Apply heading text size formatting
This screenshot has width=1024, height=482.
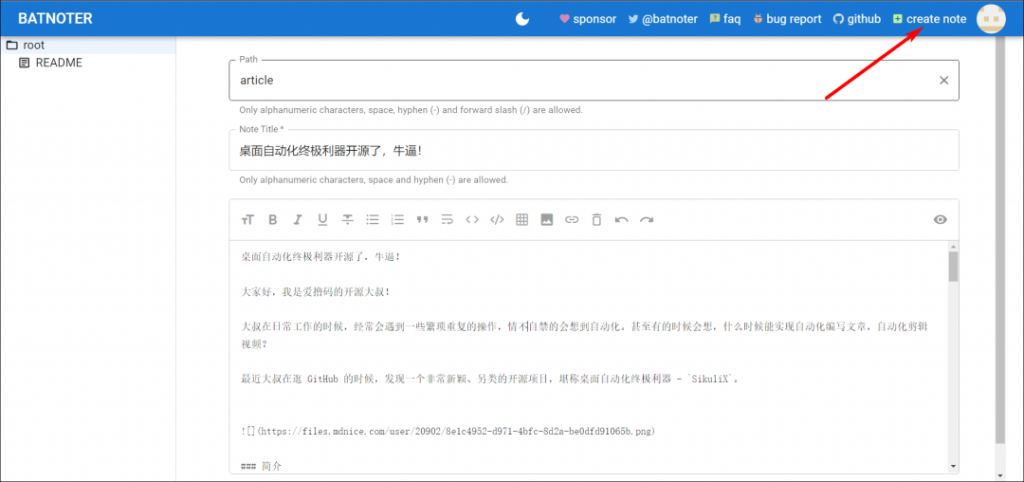tap(248, 220)
